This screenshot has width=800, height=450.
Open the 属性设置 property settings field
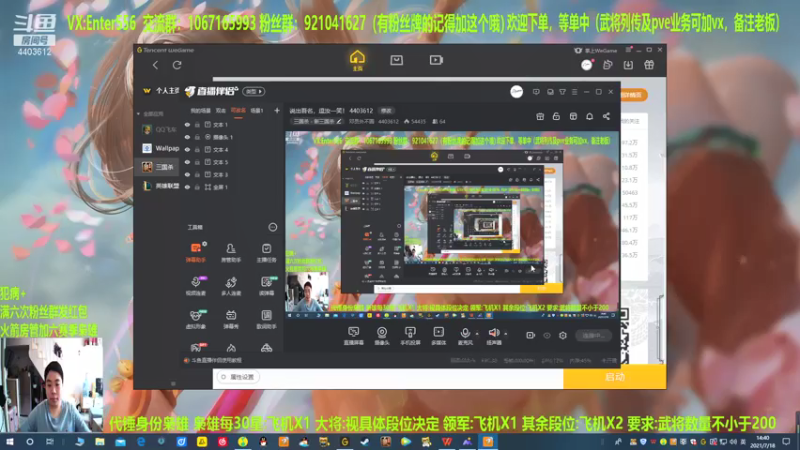click(239, 377)
